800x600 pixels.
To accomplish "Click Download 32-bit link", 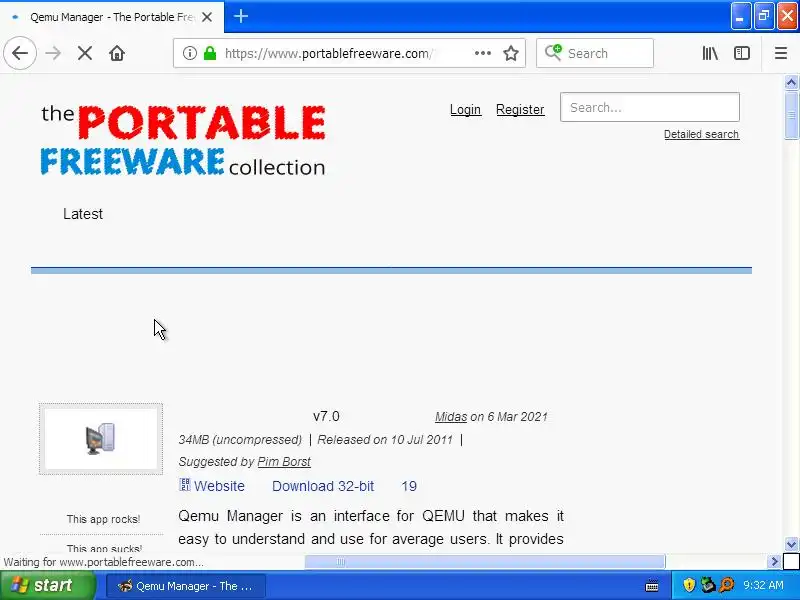I will (323, 486).
